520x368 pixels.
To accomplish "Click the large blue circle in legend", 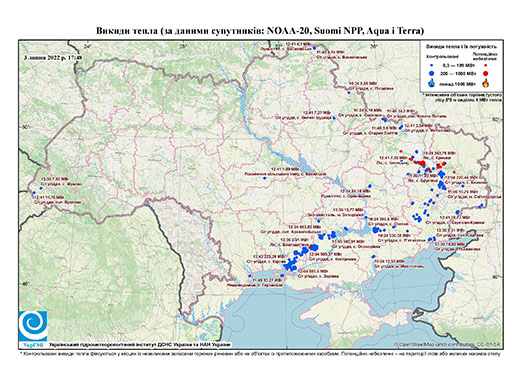I will [x=432, y=73].
